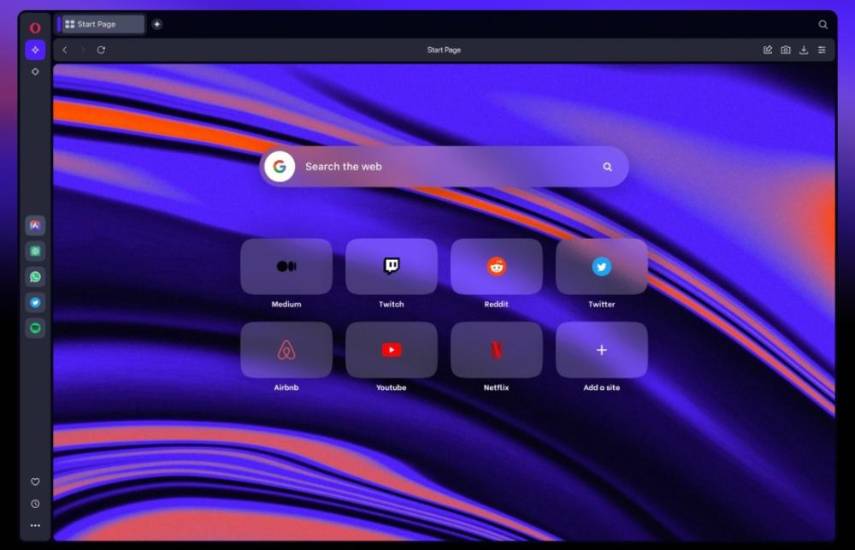
Task: Open the topmost sidebar app icon above WhatsApp
Action: pyautogui.click(x=35, y=226)
